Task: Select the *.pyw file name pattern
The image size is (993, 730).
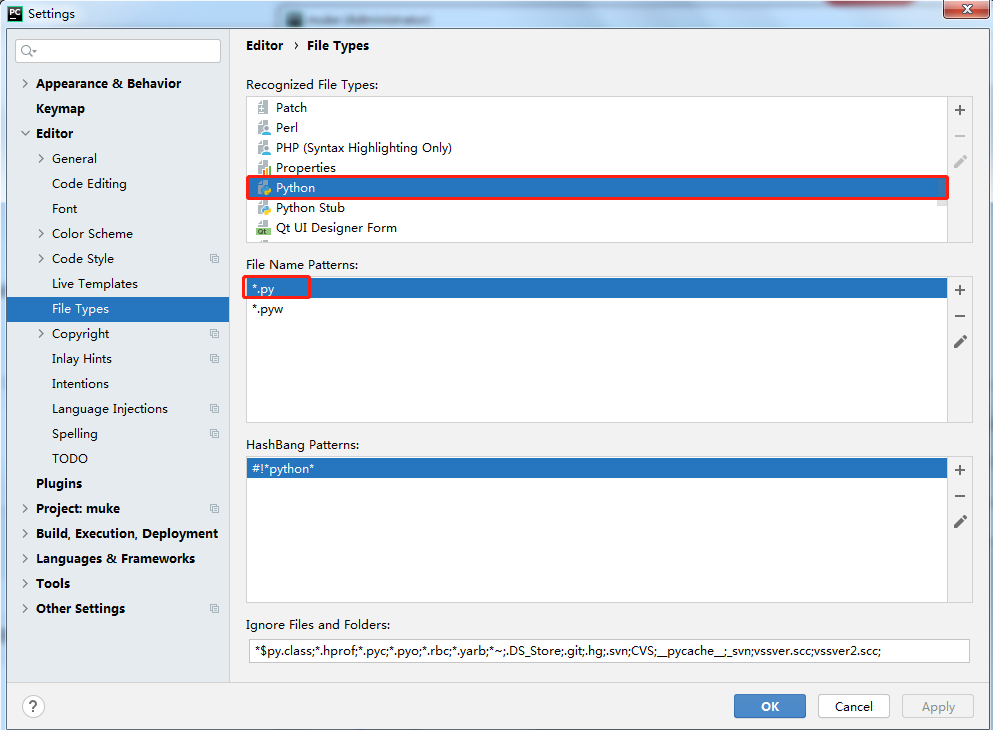Action: 268,309
